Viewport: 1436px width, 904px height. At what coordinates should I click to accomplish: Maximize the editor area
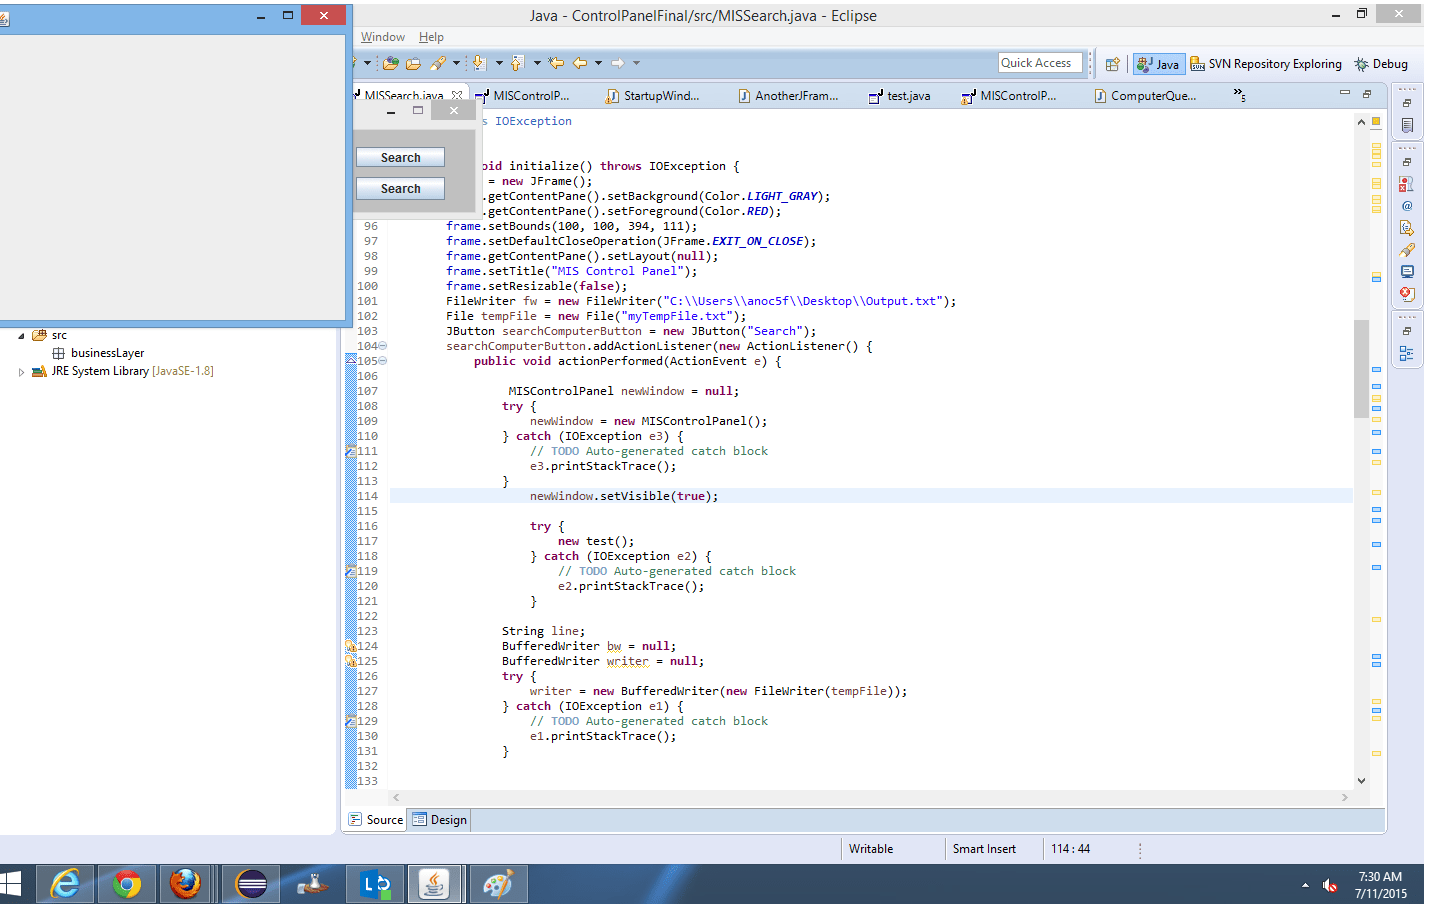coord(1367,93)
